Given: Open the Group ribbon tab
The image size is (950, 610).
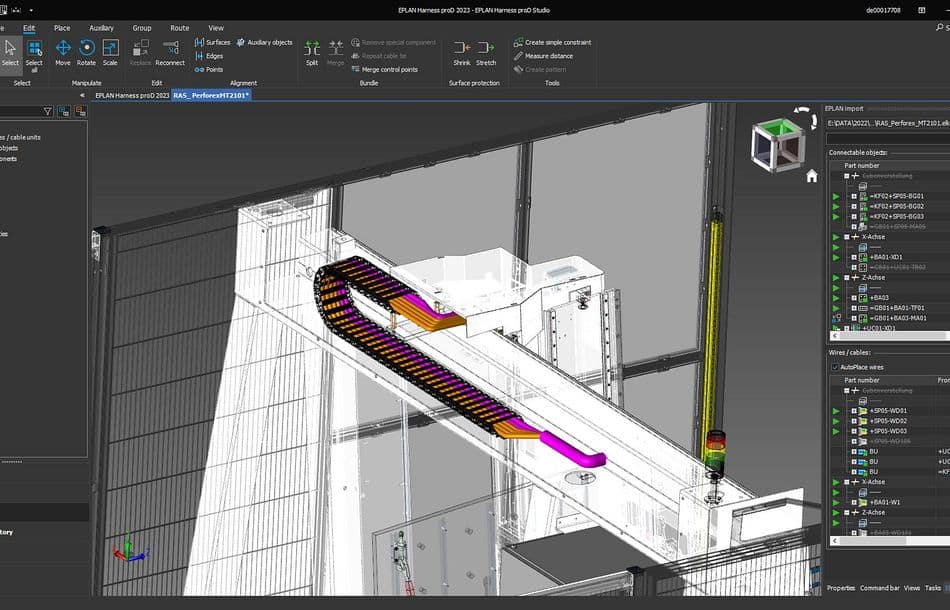Looking at the screenshot, I should pos(142,28).
